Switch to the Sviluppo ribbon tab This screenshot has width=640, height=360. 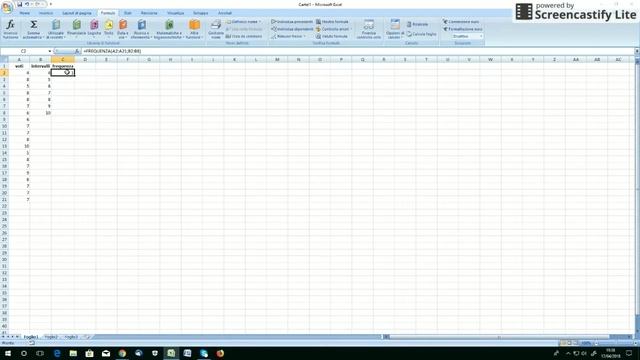pyautogui.click(x=200, y=13)
